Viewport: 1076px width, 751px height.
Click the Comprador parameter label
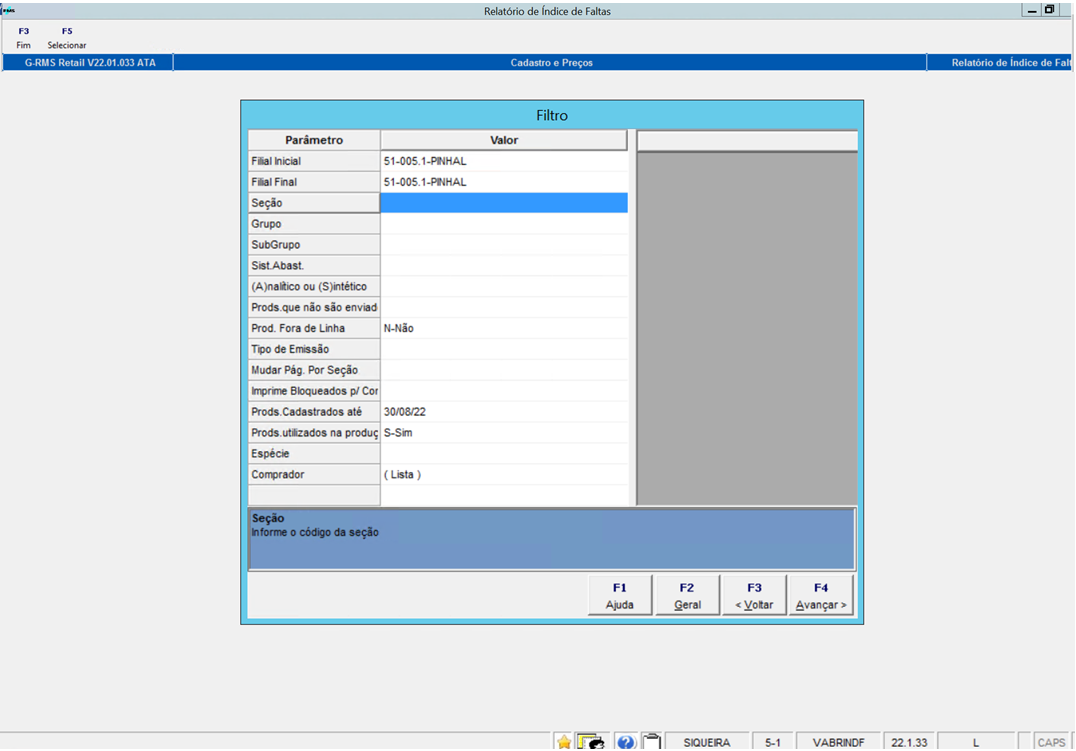[x=314, y=474]
